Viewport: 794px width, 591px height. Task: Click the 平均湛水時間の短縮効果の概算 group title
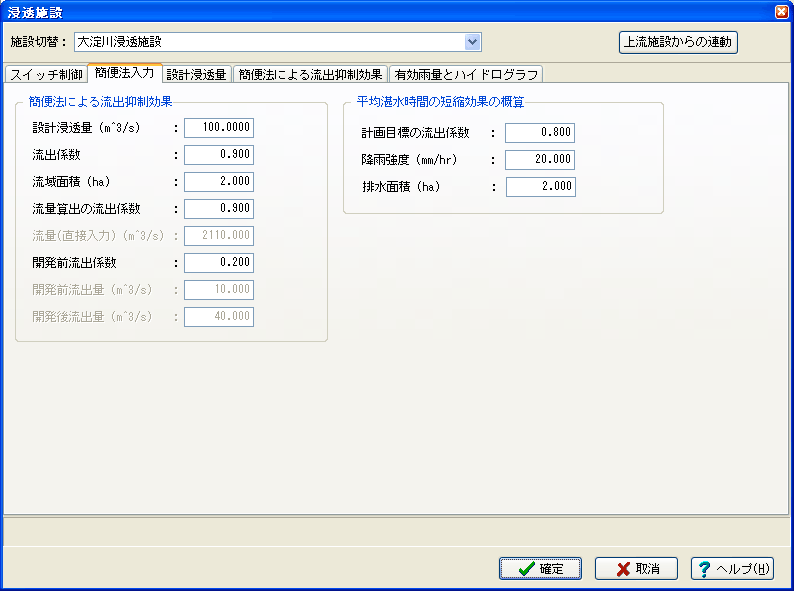440,102
